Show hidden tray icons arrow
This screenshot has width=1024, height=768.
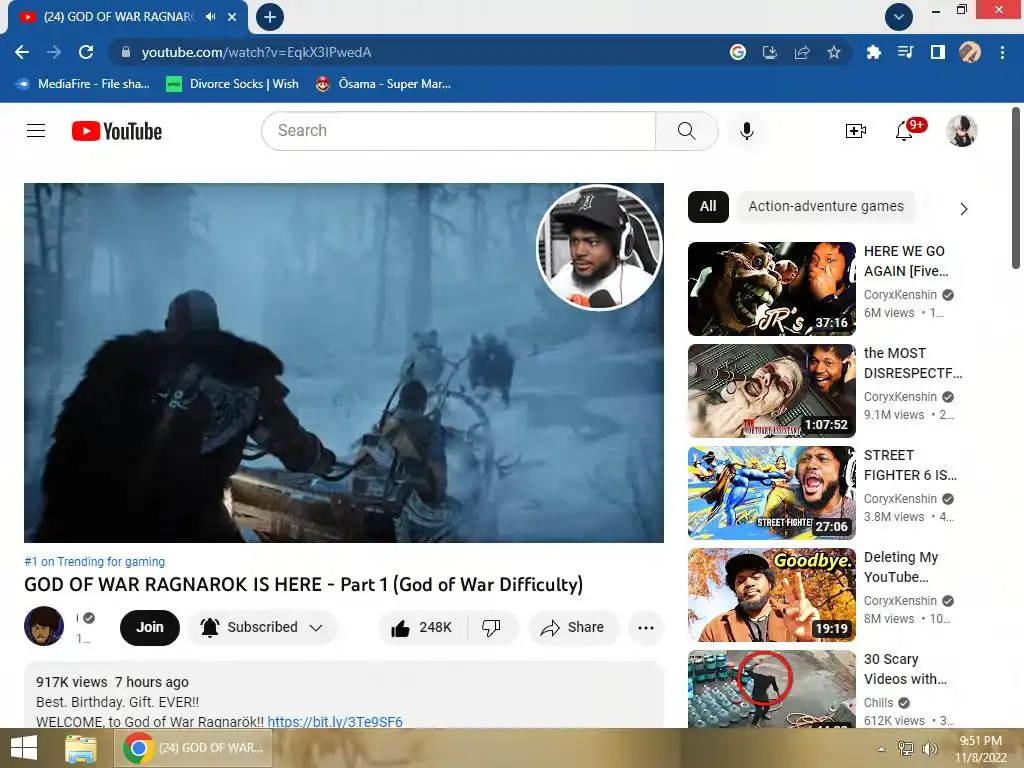882,748
